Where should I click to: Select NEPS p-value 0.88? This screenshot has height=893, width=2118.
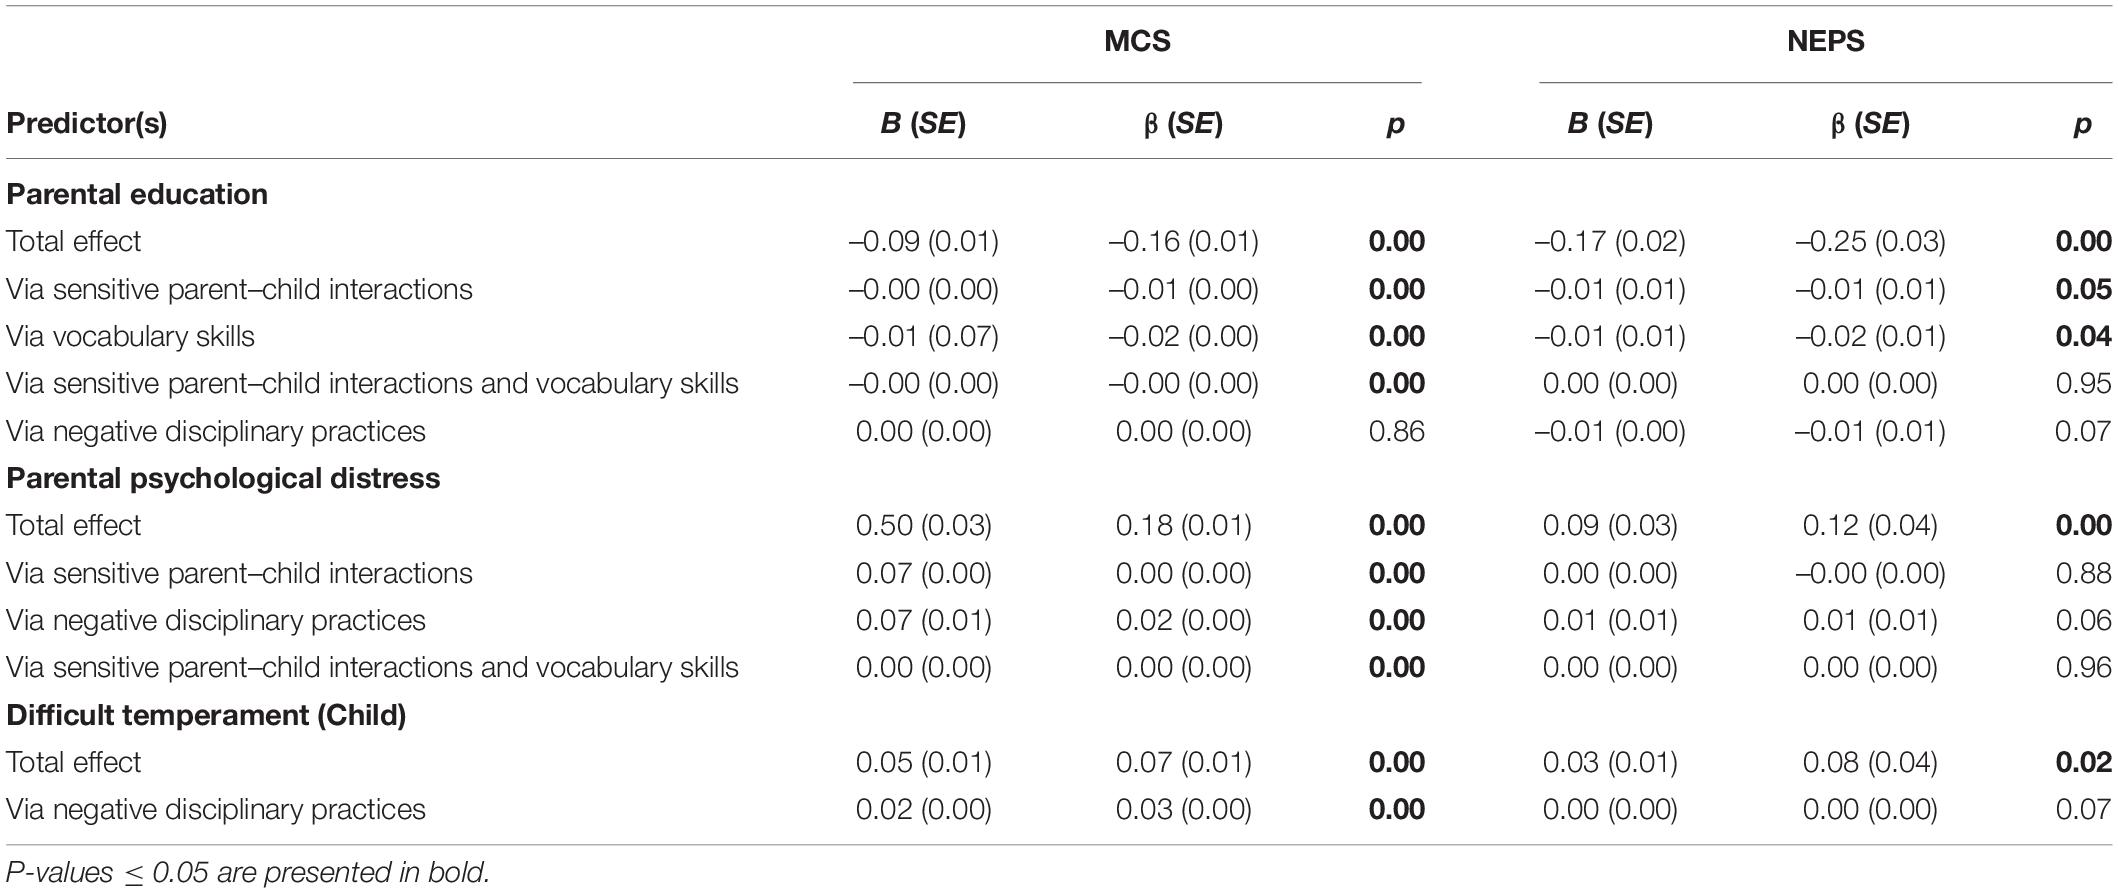[2083, 573]
